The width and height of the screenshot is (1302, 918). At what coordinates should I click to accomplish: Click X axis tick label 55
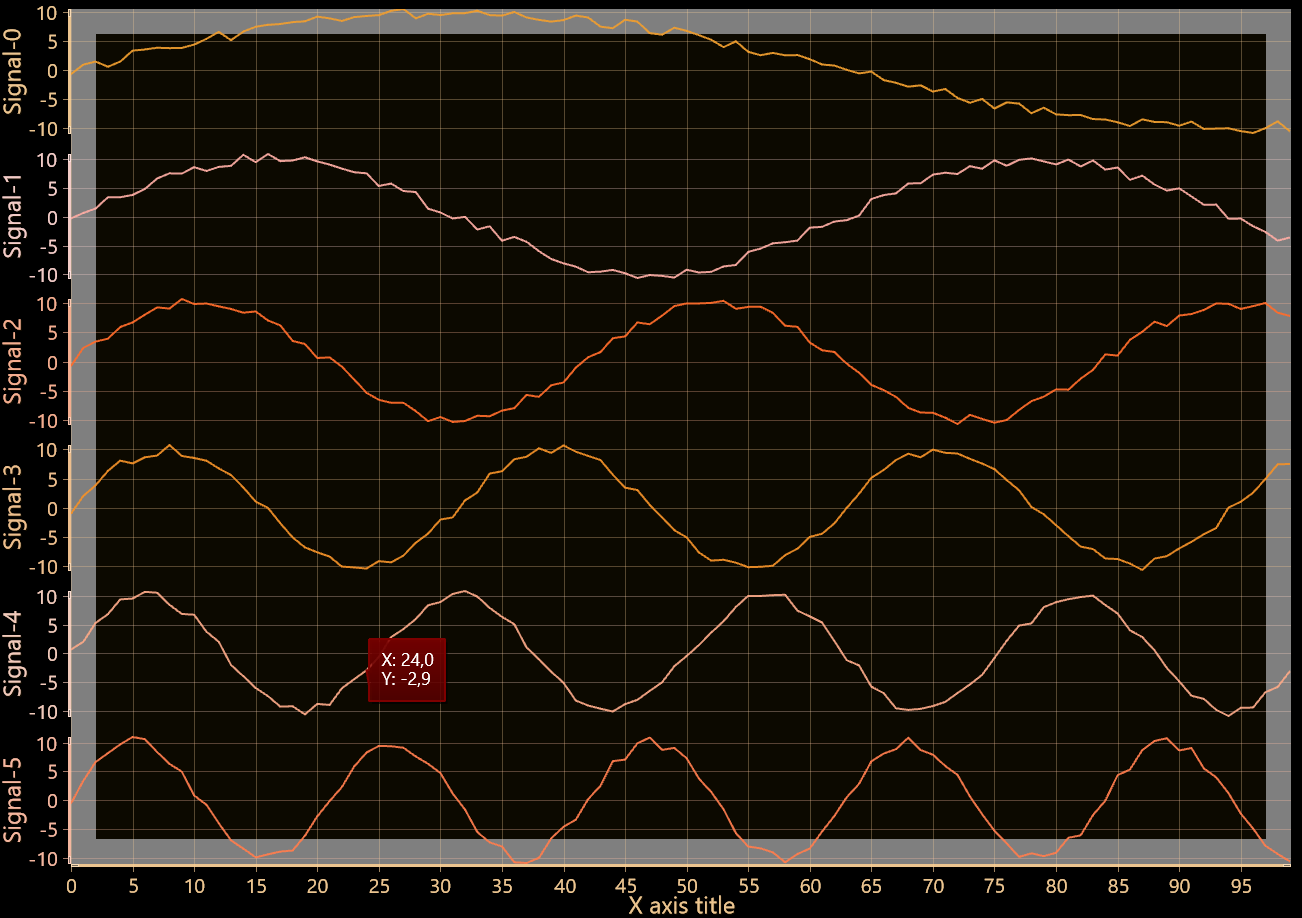pyautogui.click(x=749, y=886)
